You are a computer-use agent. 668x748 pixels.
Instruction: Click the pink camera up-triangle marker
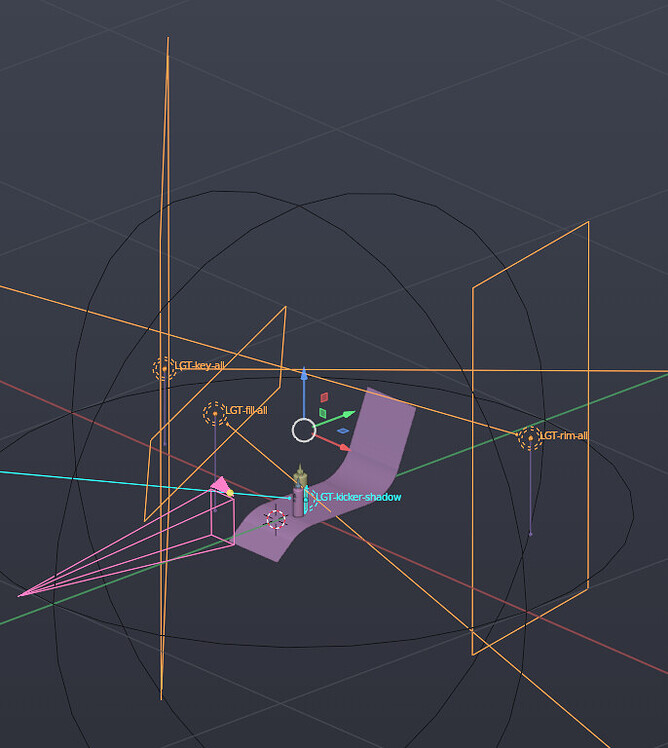219,484
